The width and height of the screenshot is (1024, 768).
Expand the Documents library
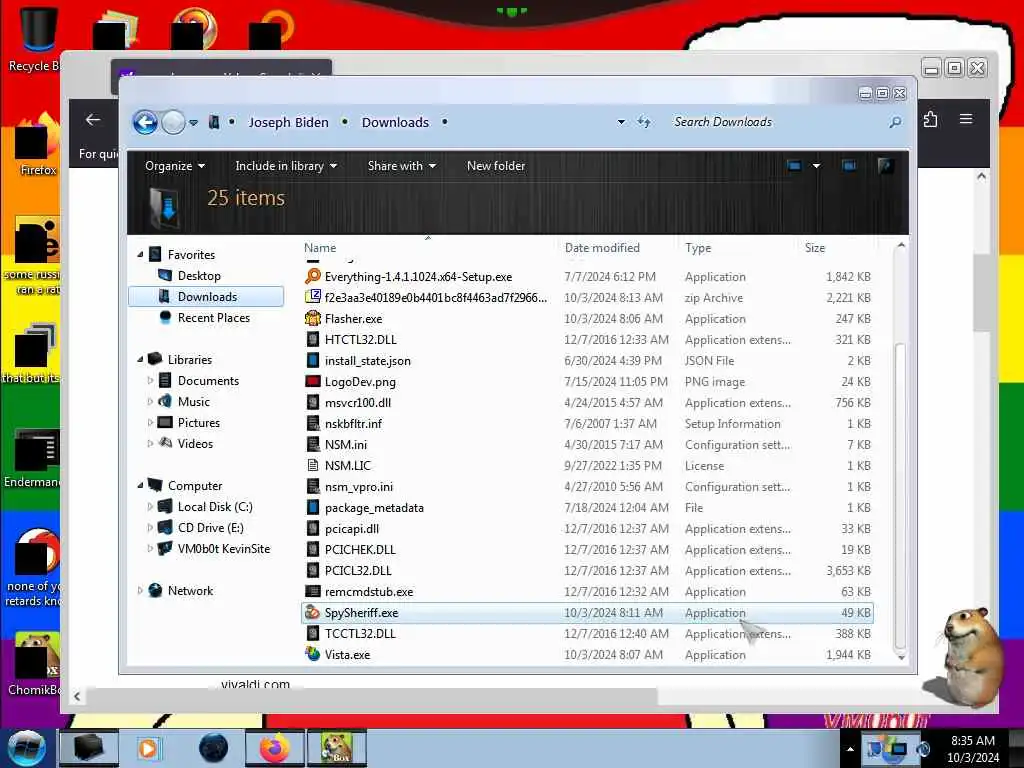click(150, 381)
